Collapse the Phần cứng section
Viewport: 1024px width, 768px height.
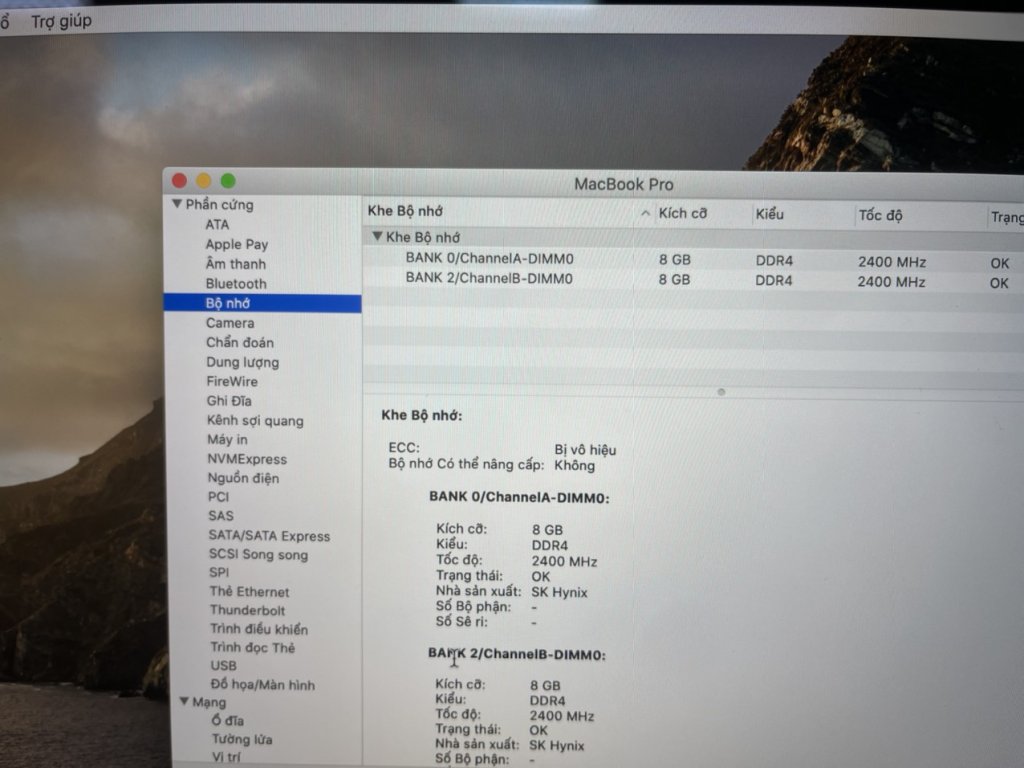[x=177, y=204]
